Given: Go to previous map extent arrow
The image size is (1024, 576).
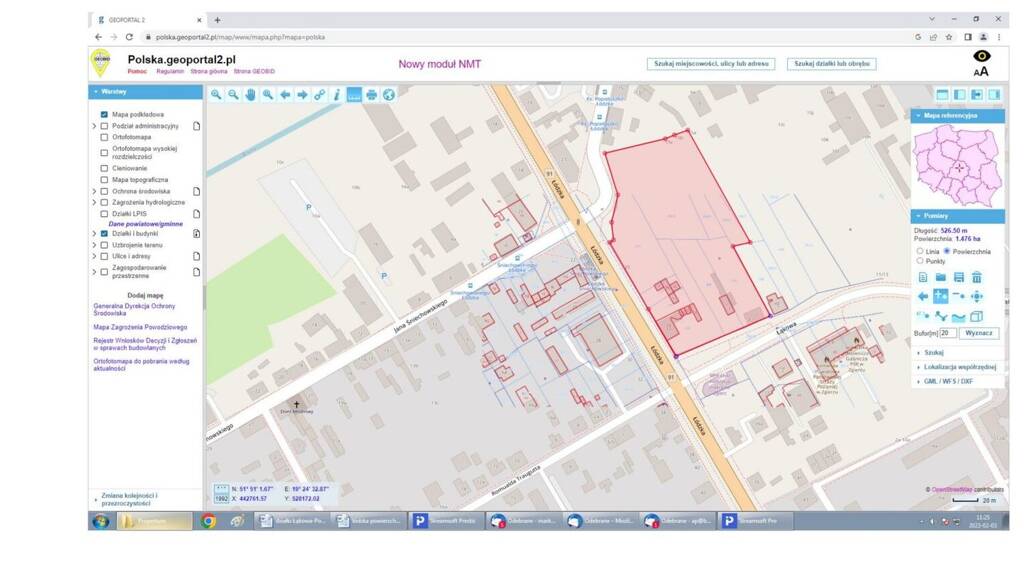Looking at the screenshot, I should tap(285, 95).
